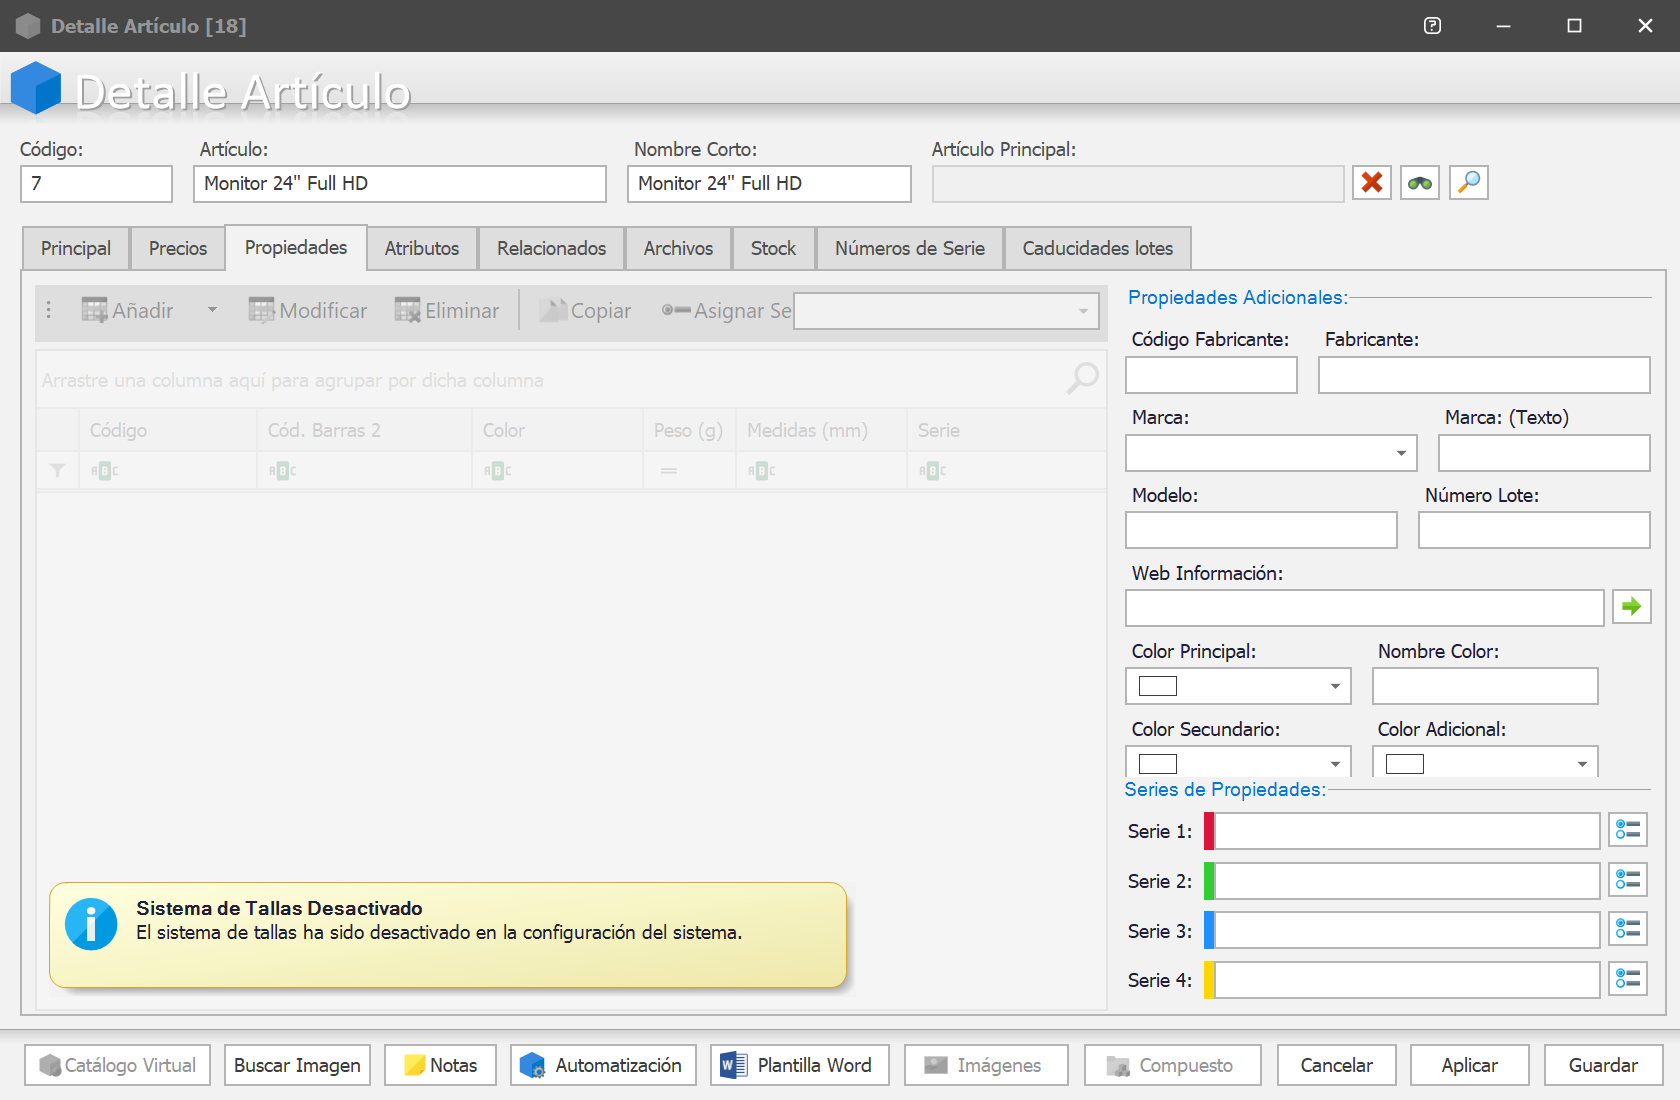Screen dimensions: 1680x1100
Task: Click the filter funnel icon in grid
Action: coord(58,471)
